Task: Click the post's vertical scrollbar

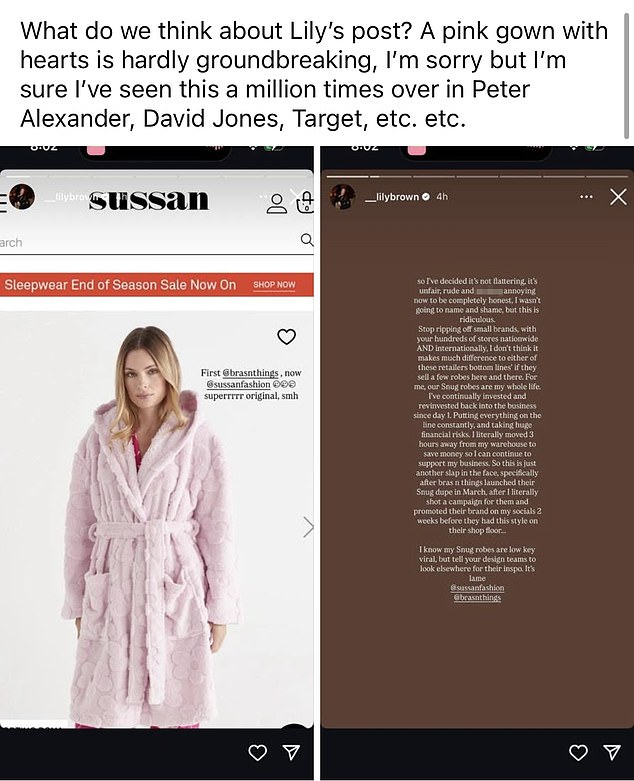Action: click(x=626, y=76)
